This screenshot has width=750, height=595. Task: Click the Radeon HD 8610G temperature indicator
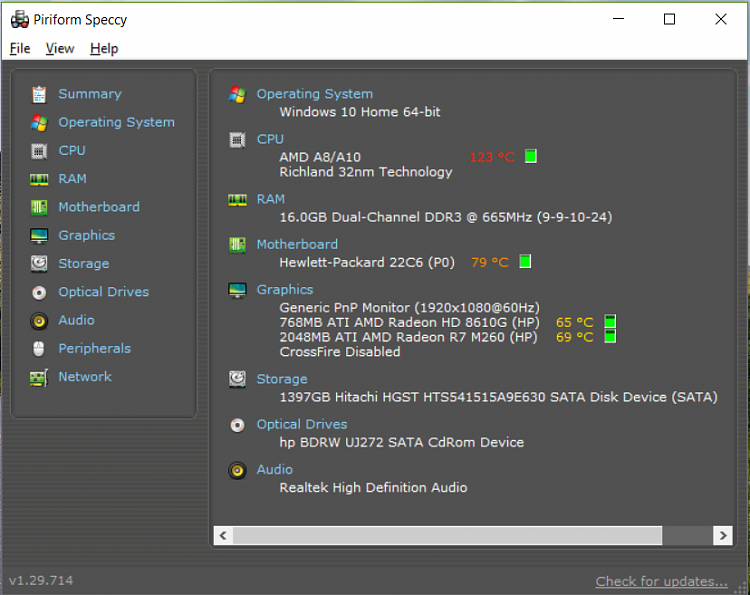click(610, 321)
